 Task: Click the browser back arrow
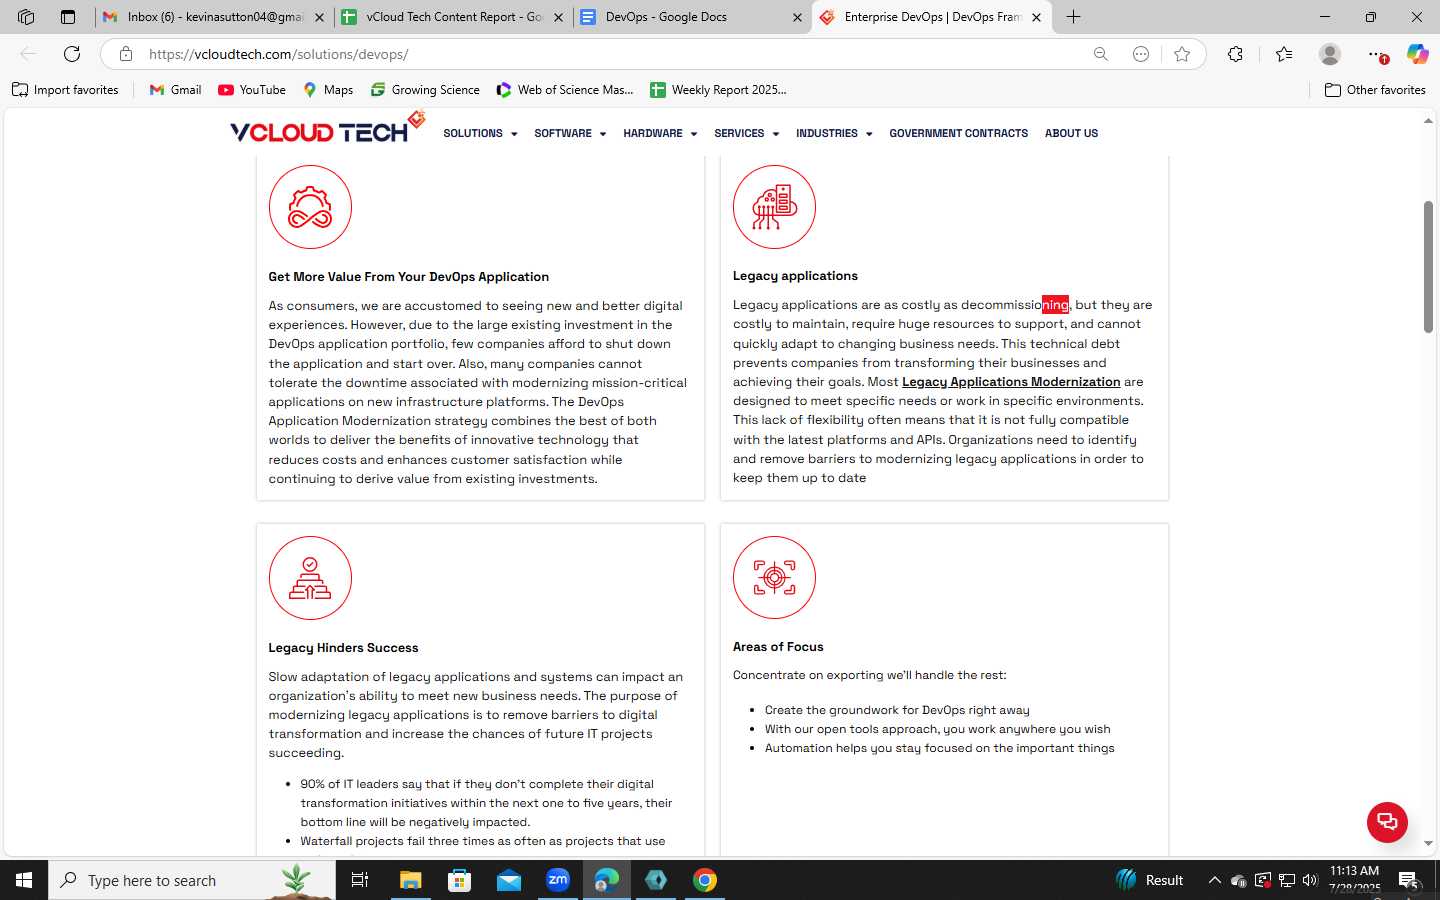[x=28, y=54]
